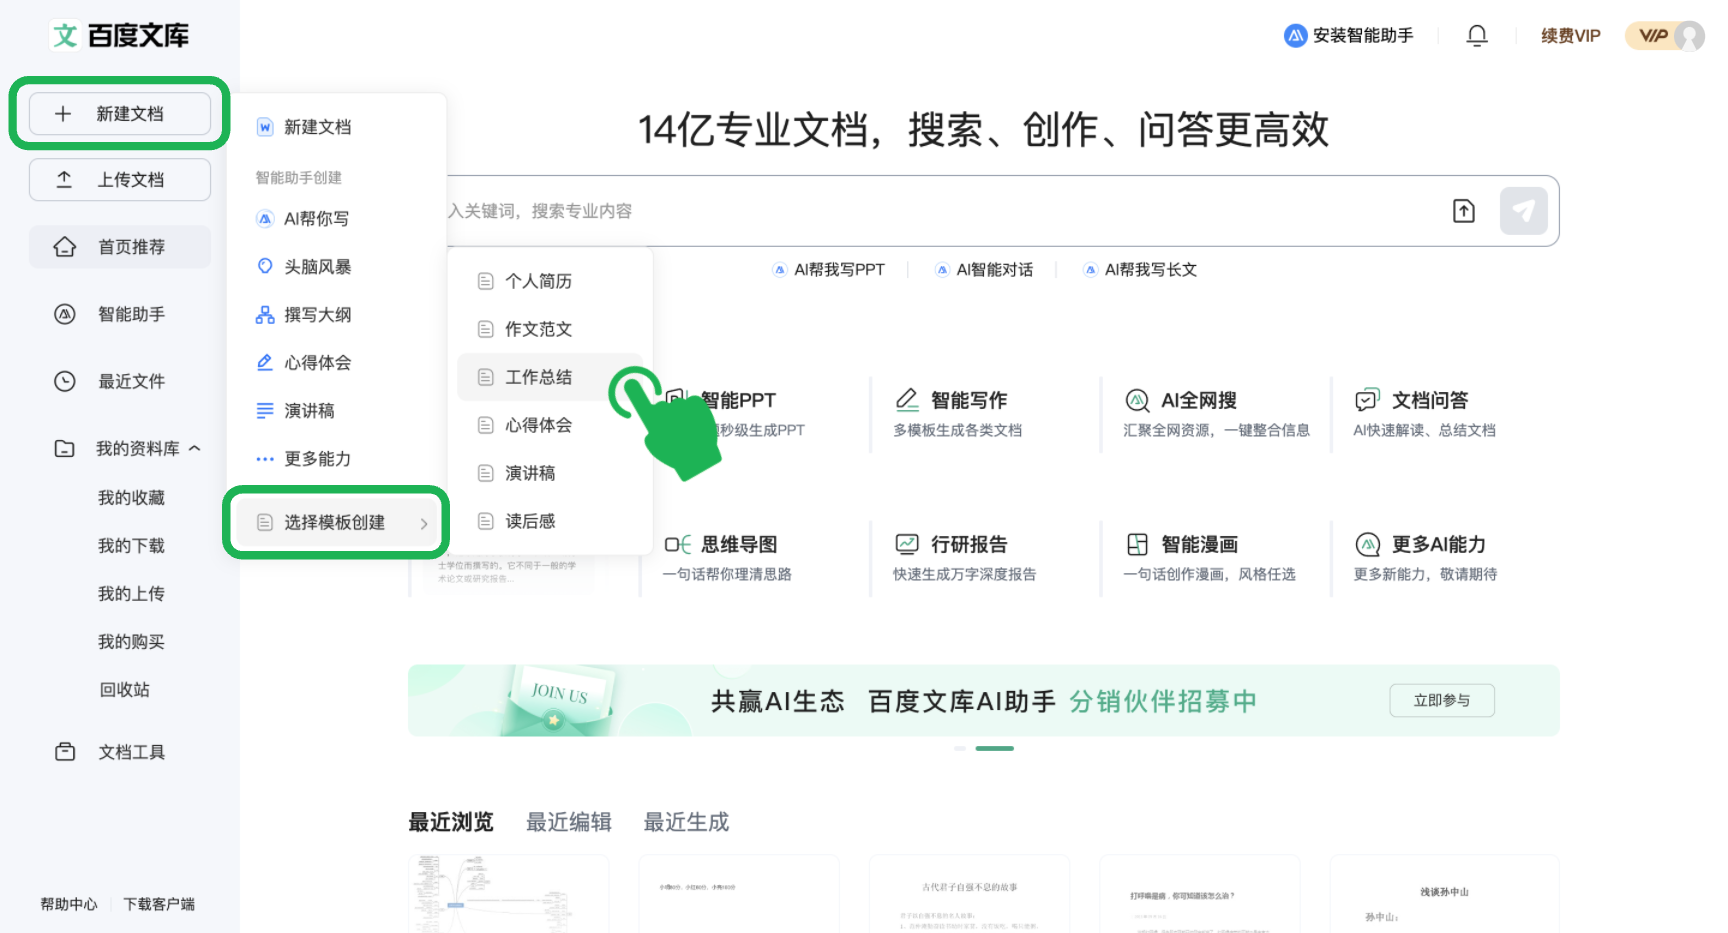Click the send arrow search button
1728x933 pixels.
pos(1524,211)
